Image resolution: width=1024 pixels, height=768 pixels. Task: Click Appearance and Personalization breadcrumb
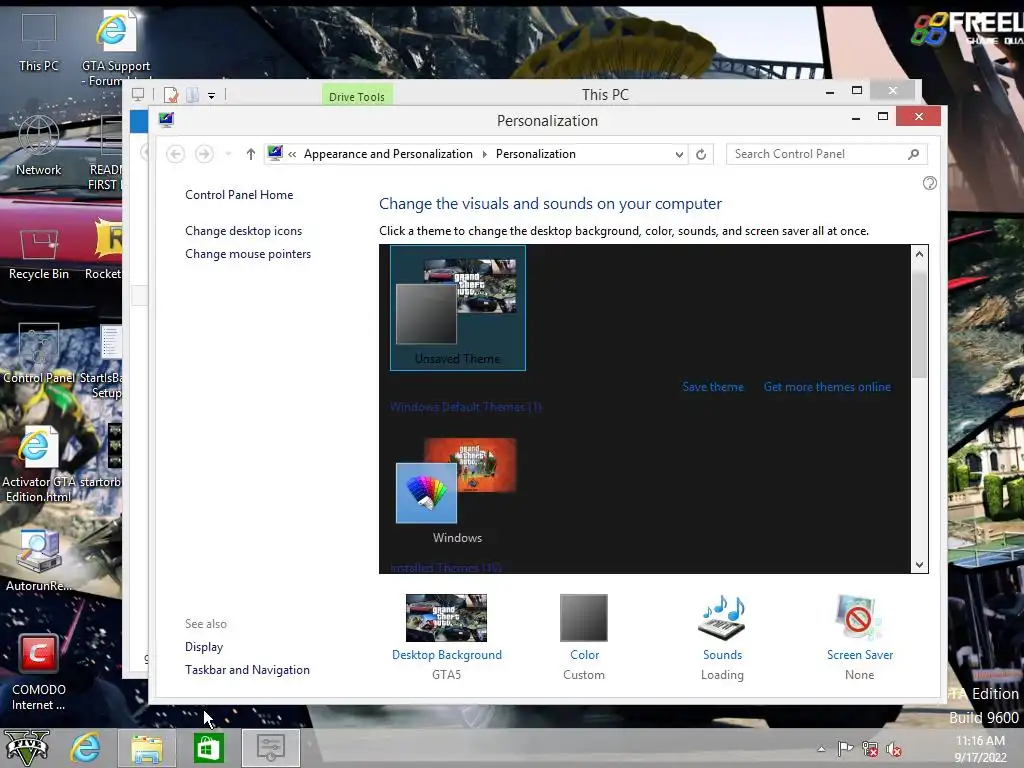click(388, 154)
